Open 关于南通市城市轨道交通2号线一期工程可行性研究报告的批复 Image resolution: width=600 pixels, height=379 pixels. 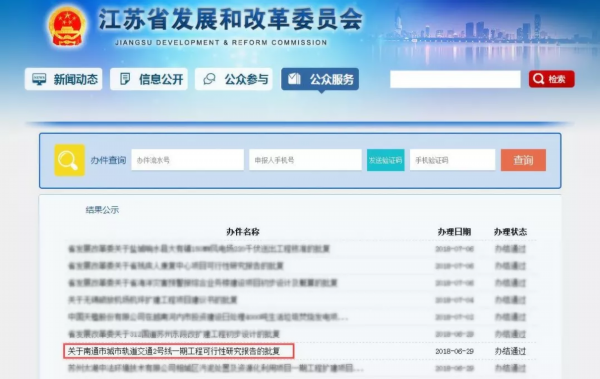tap(174, 351)
